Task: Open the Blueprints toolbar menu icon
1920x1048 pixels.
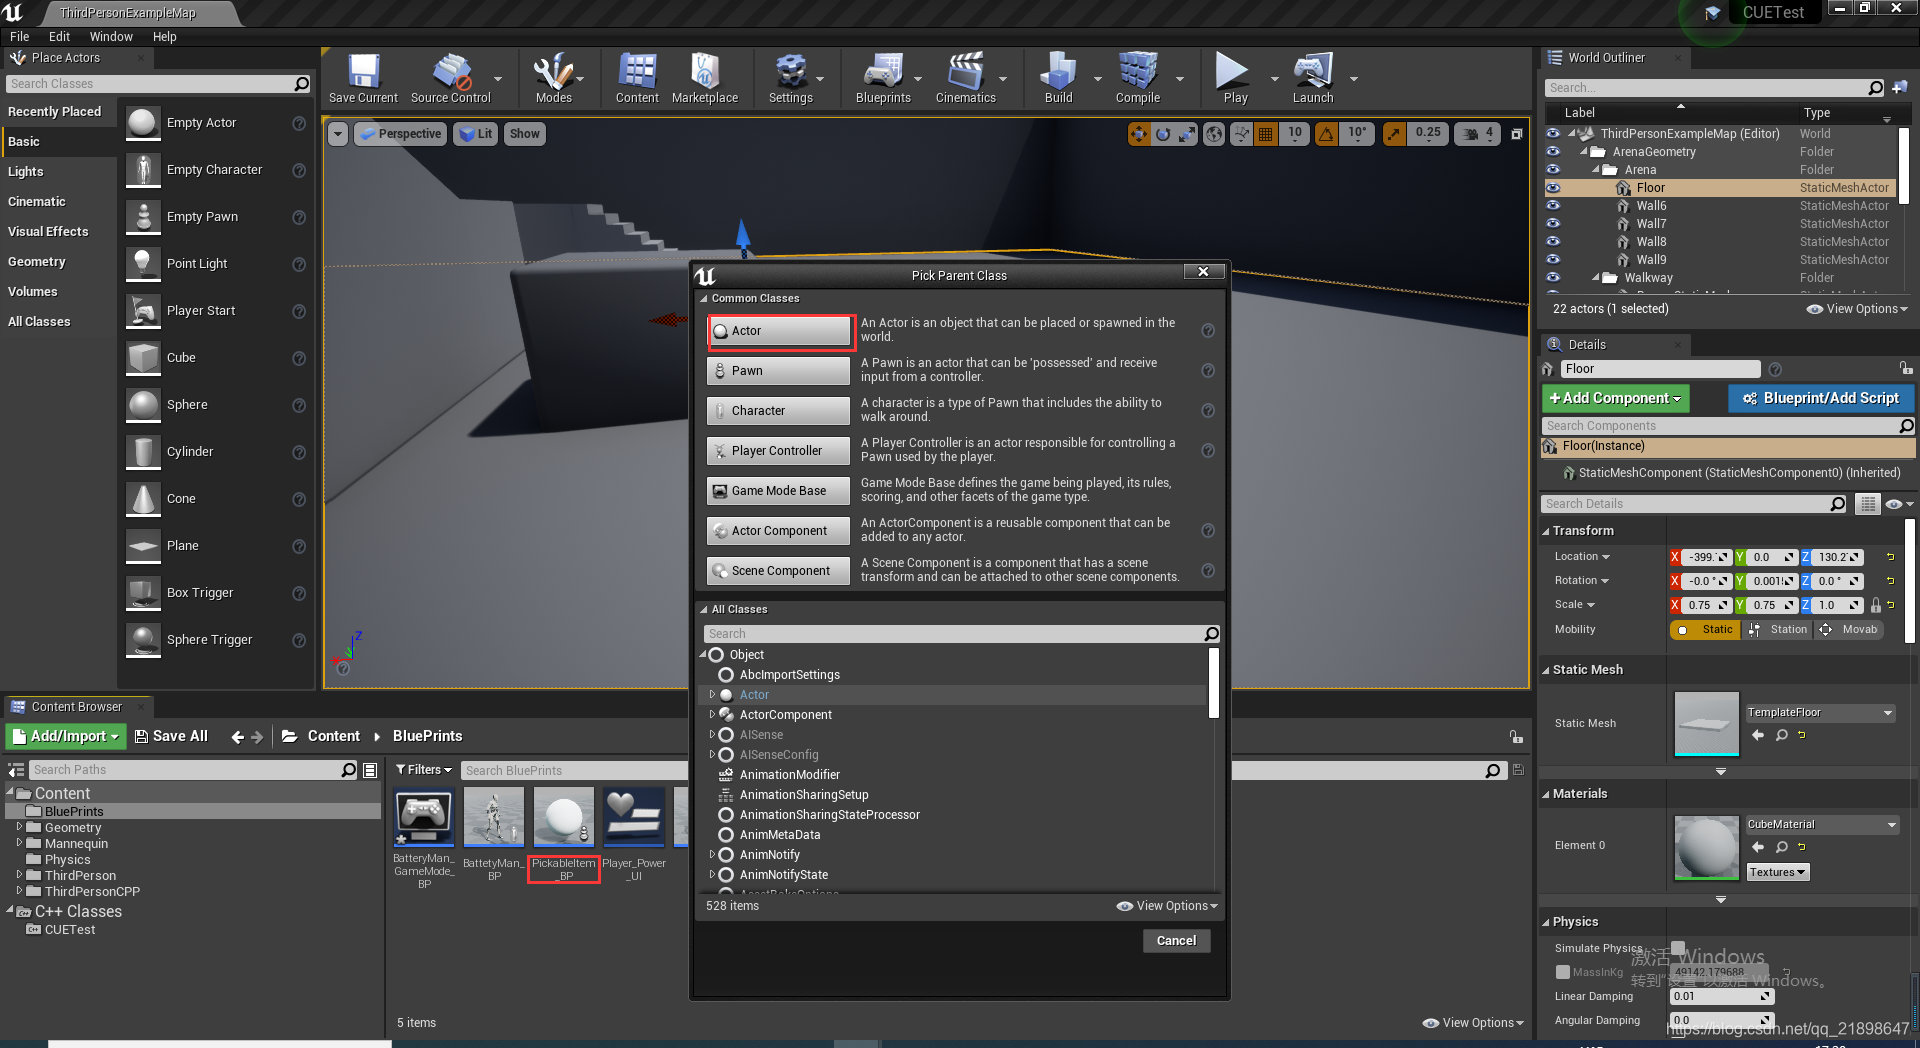Action: (884, 78)
